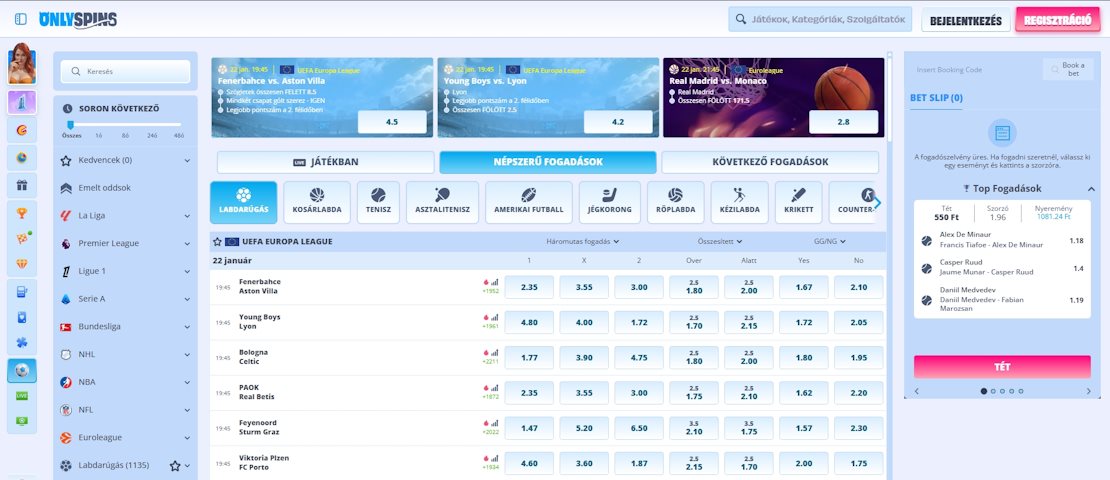
Task: Open the green LIVE sidebar icon
Action: [x=22, y=396]
